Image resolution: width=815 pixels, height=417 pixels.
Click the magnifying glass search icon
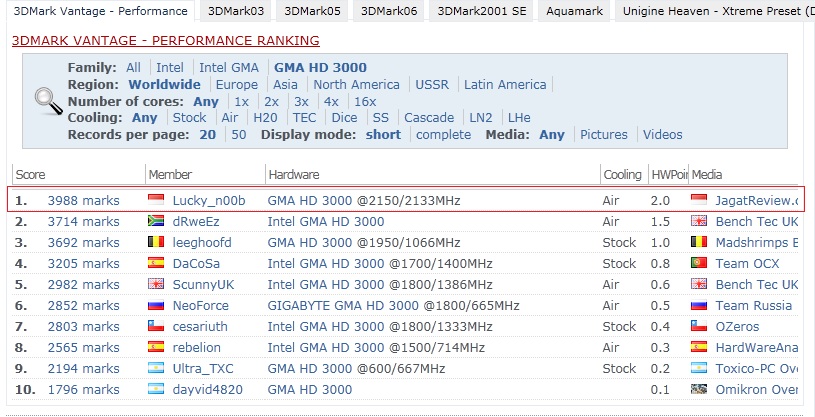point(48,101)
